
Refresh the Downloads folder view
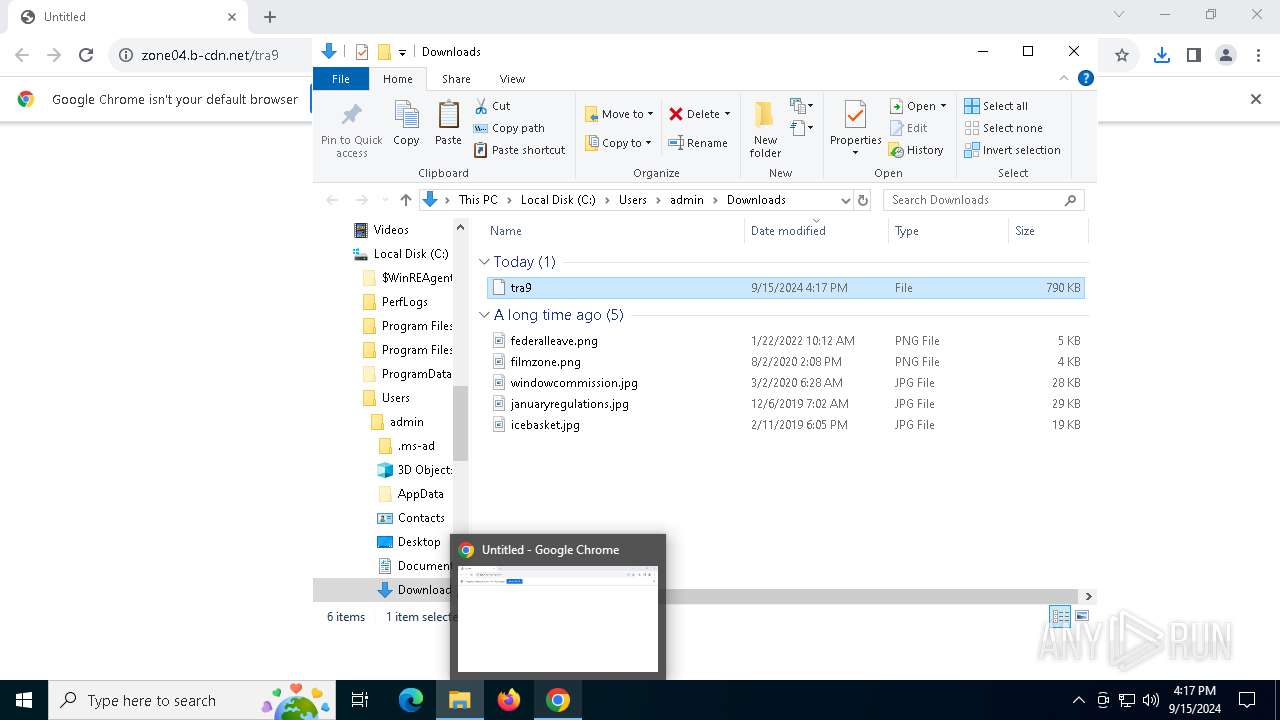(x=864, y=200)
